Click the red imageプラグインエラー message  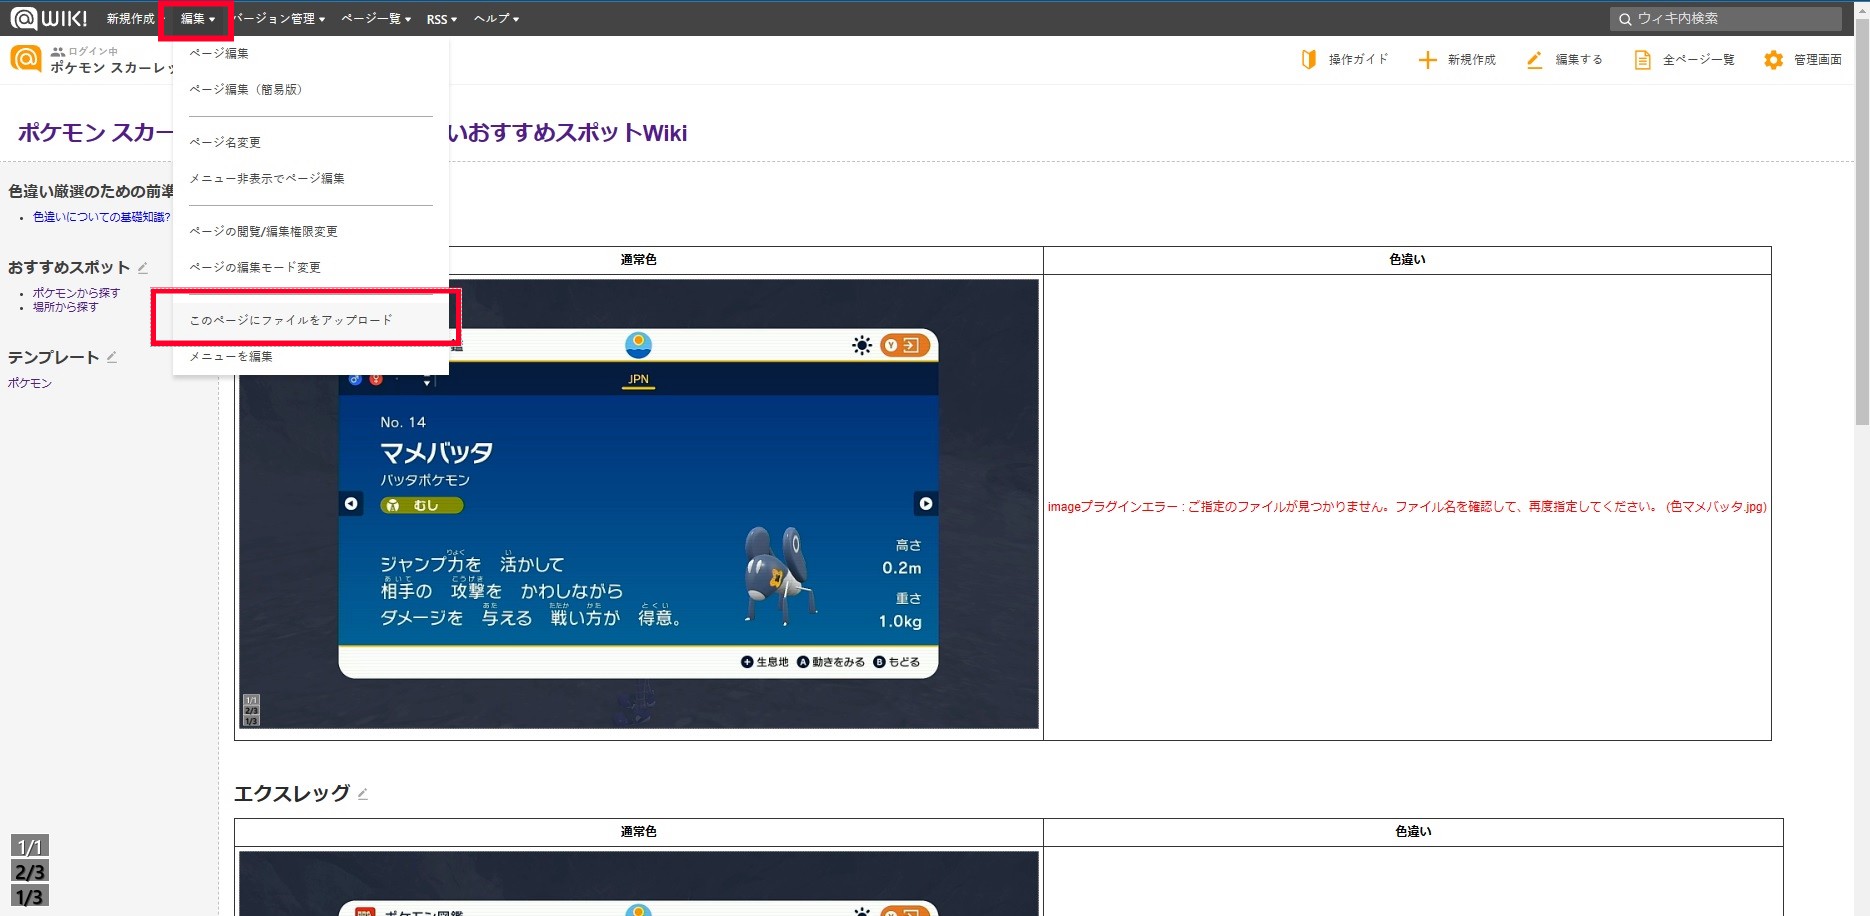pos(1407,507)
